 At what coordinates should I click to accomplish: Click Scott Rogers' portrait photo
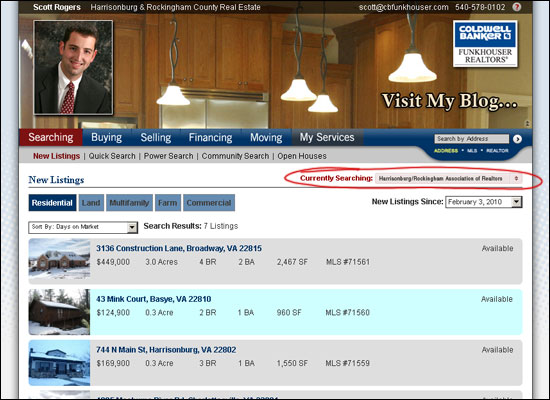[x=73, y=67]
